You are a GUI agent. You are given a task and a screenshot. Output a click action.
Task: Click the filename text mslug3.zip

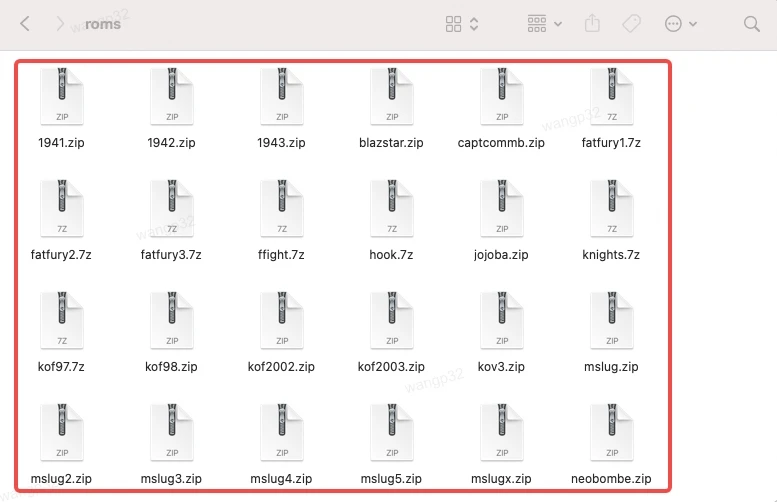point(171,479)
